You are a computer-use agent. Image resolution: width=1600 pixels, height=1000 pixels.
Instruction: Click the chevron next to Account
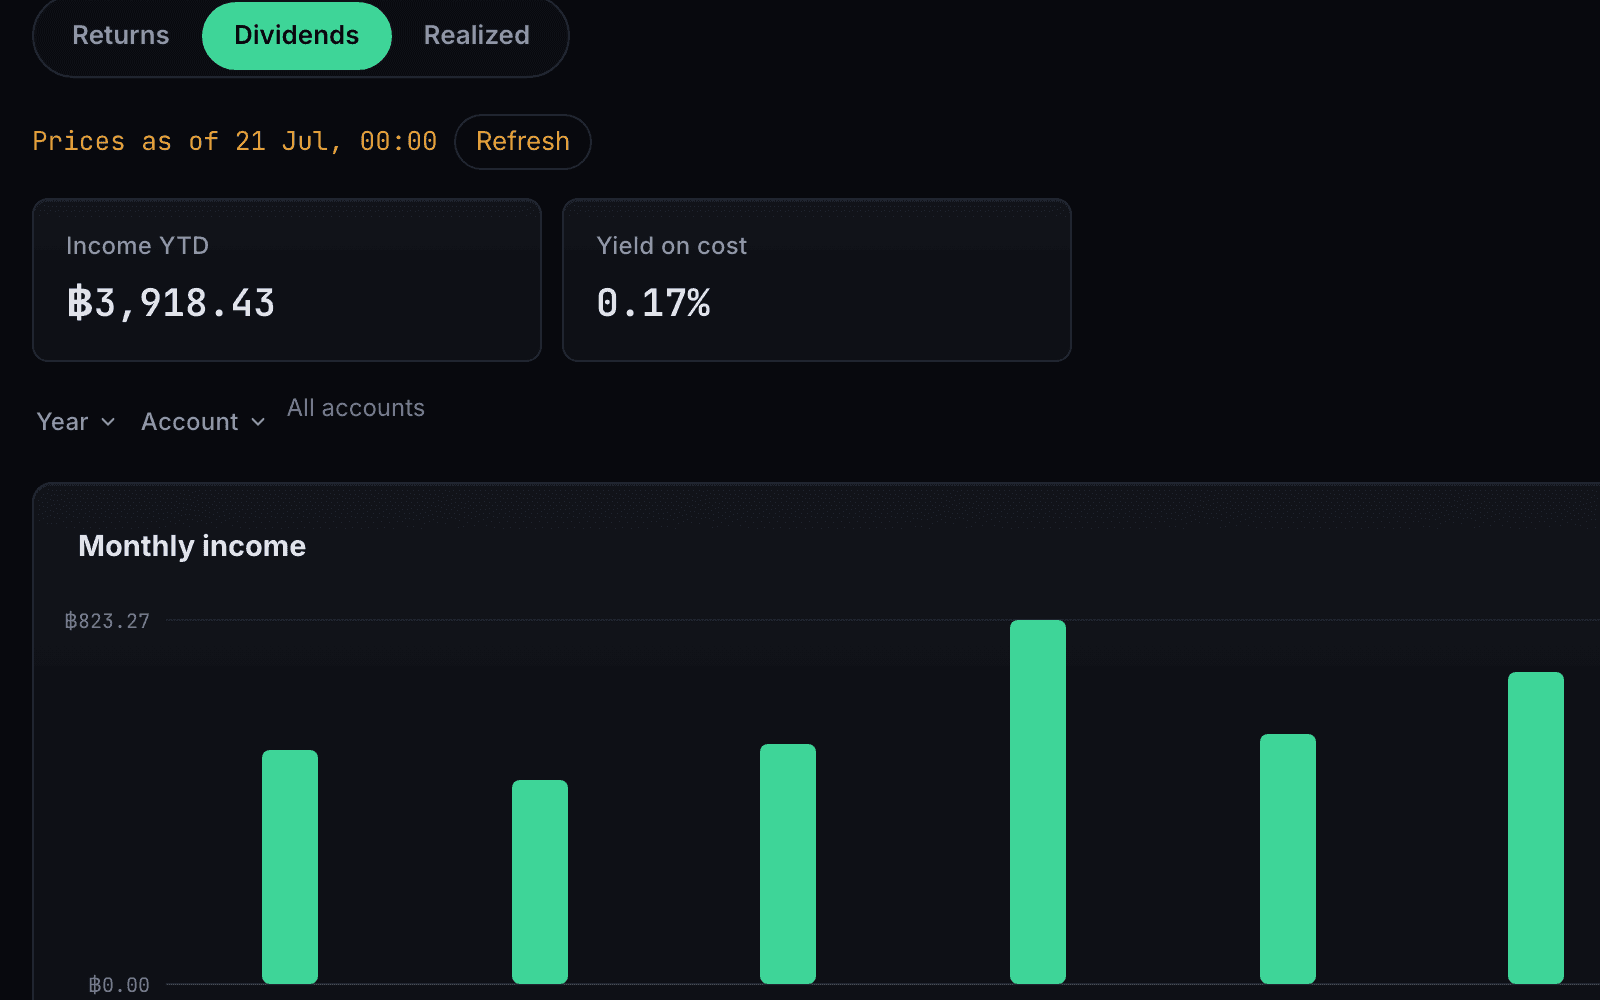258,422
